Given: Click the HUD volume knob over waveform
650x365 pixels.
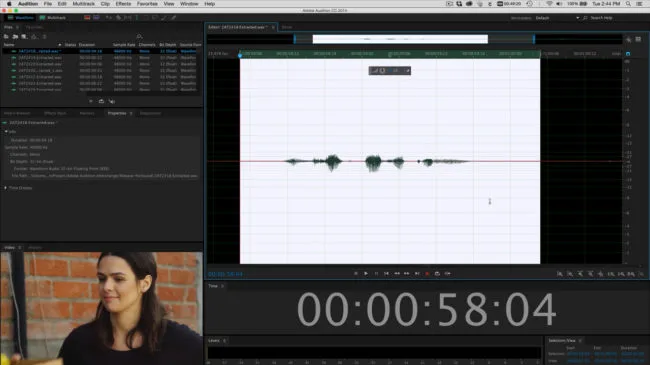Looking at the screenshot, I should coord(382,71).
